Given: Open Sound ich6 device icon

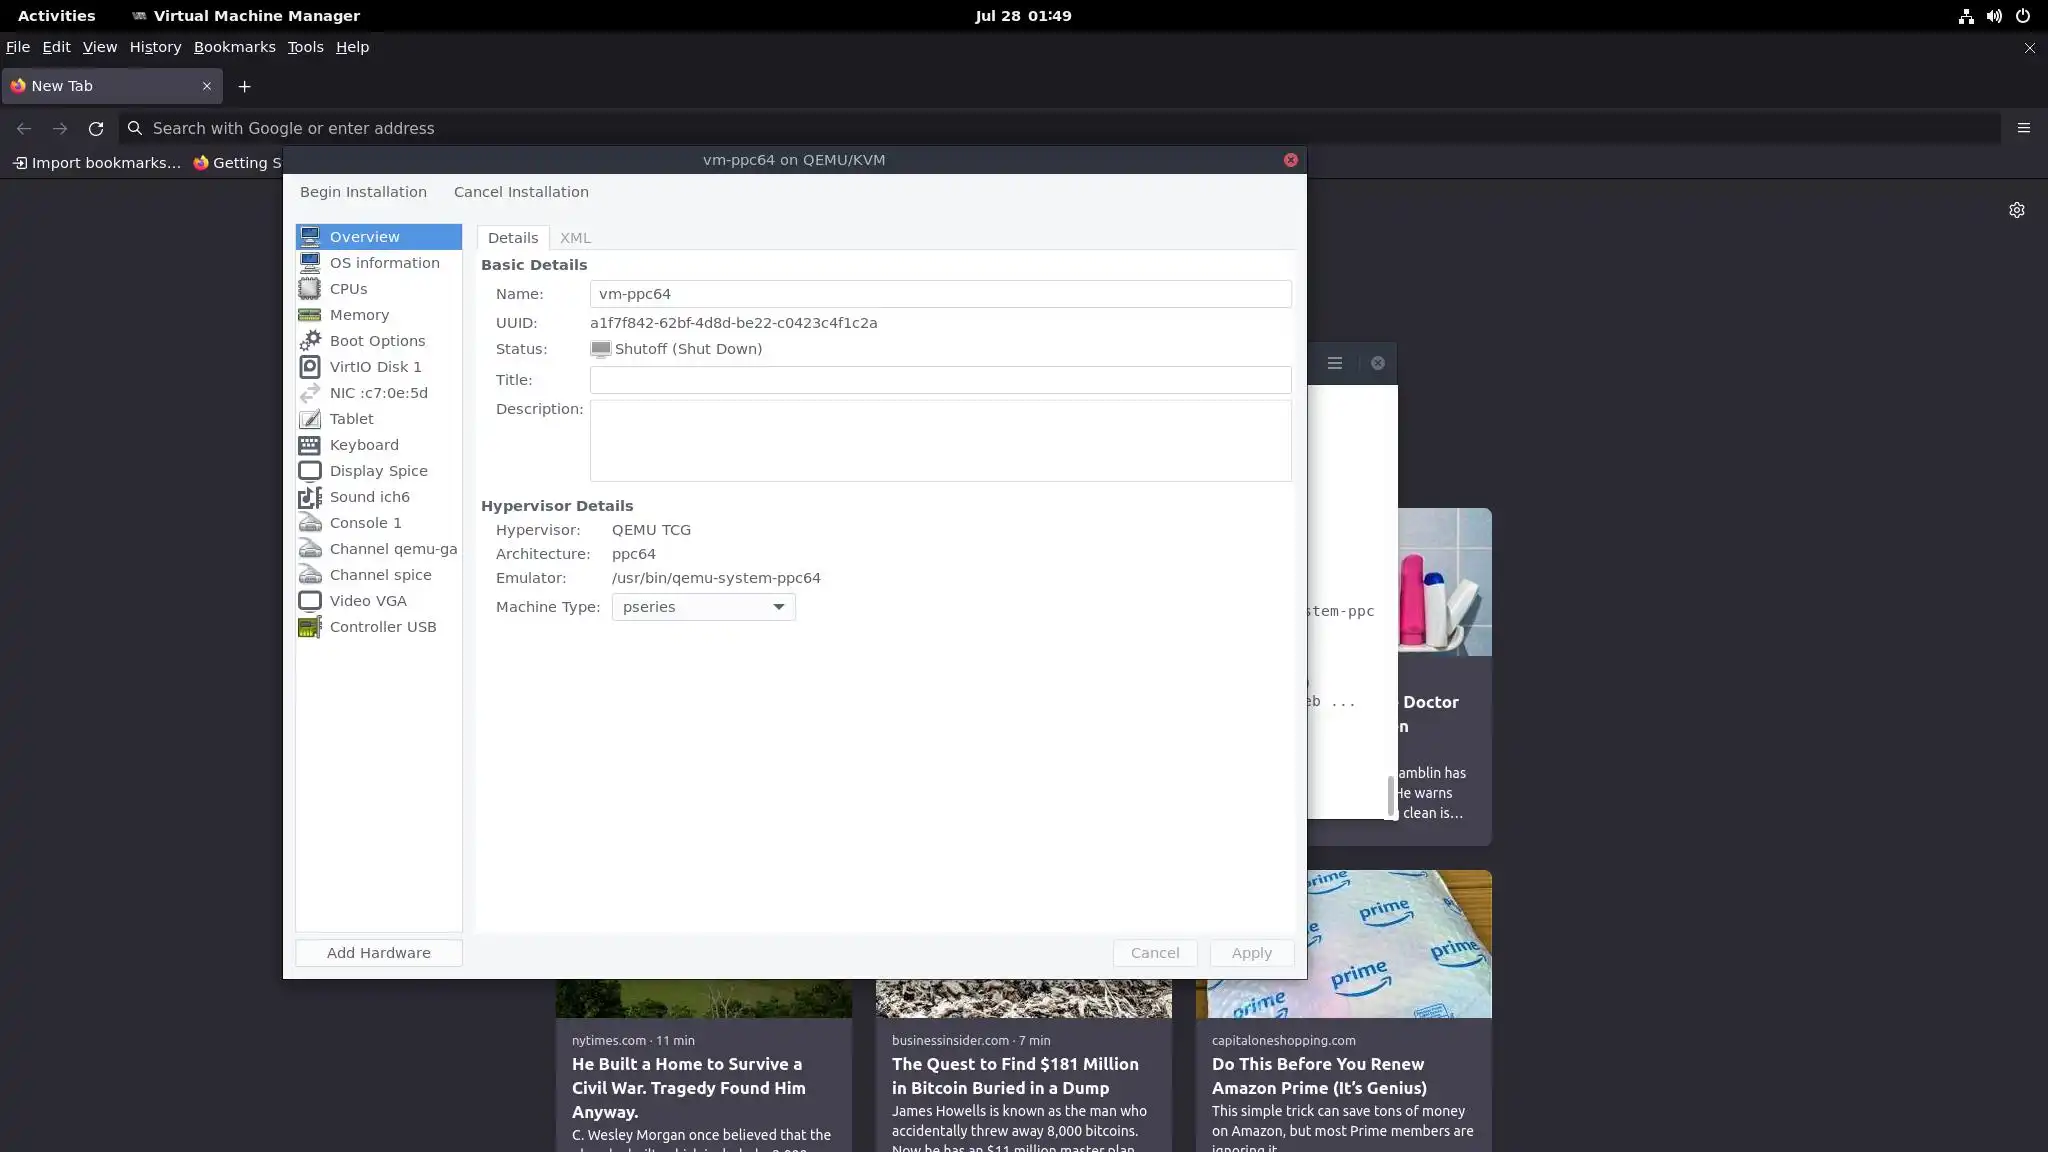Looking at the screenshot, I should point(310,497).
